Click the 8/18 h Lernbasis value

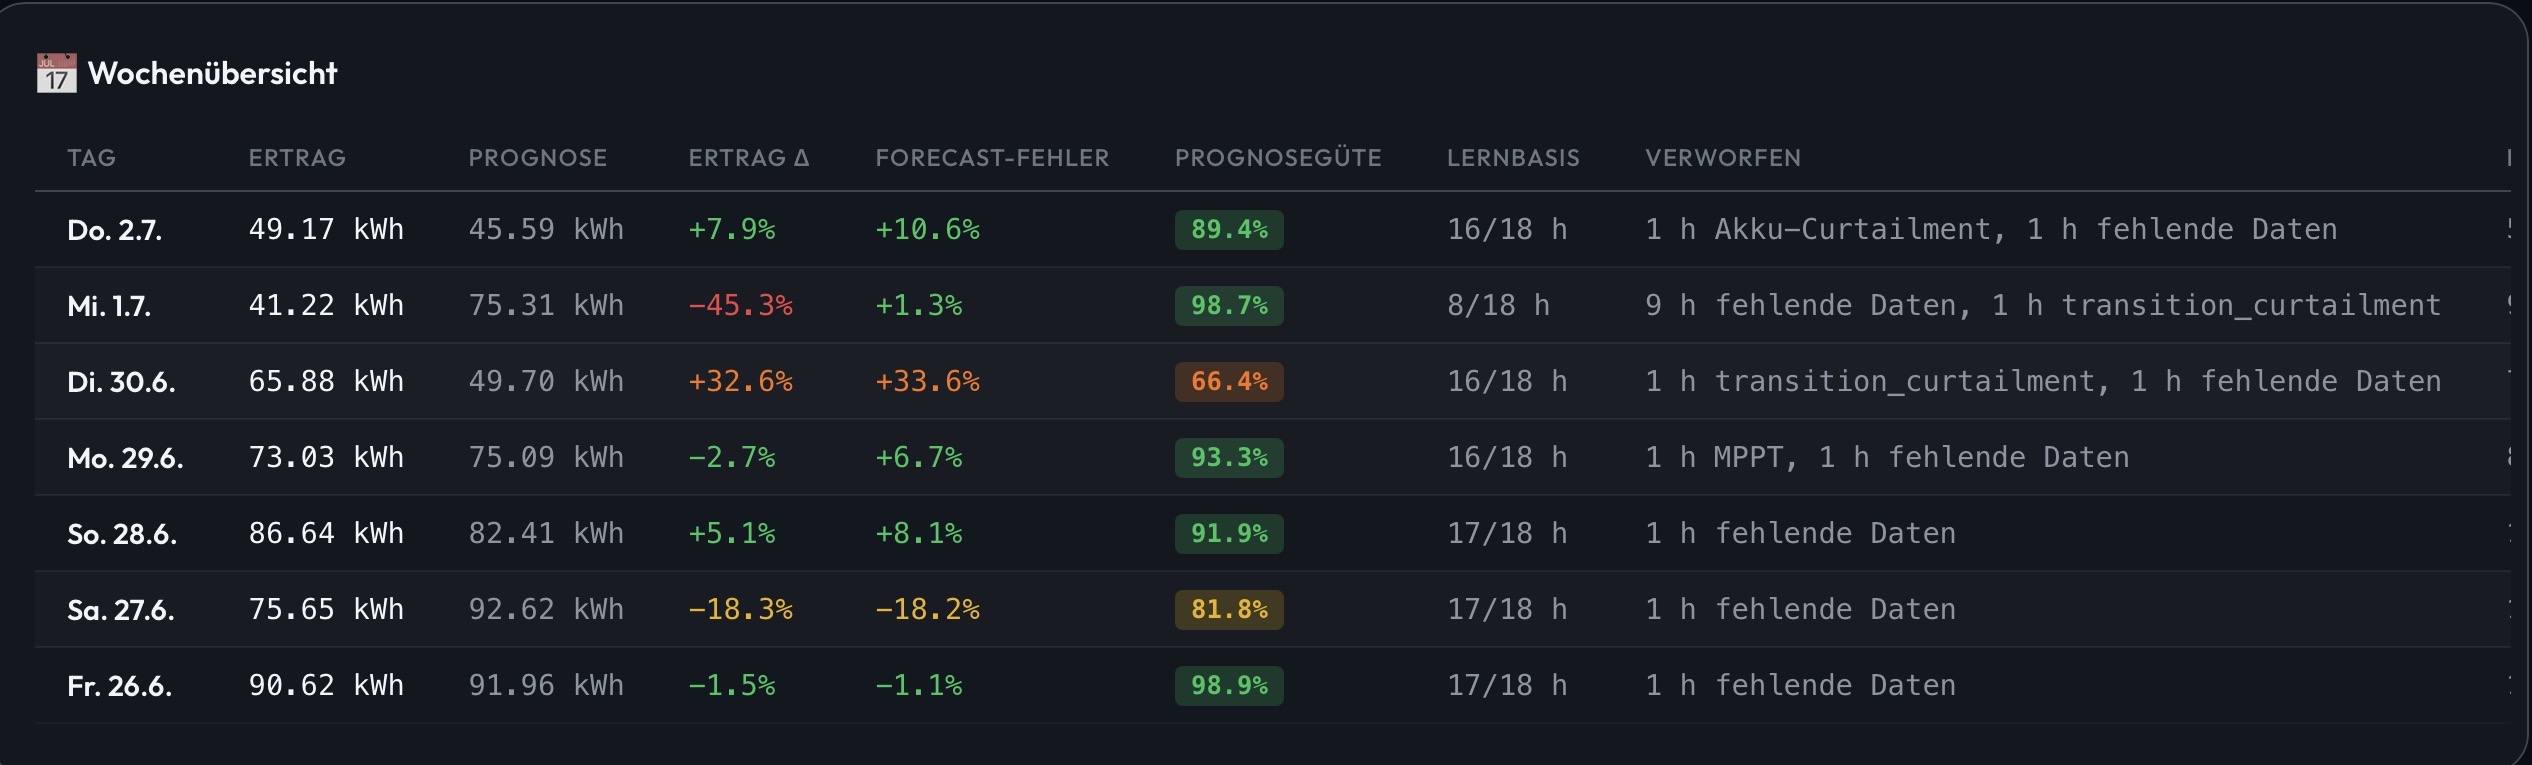pyautogui.click(x=1498, y=306)
